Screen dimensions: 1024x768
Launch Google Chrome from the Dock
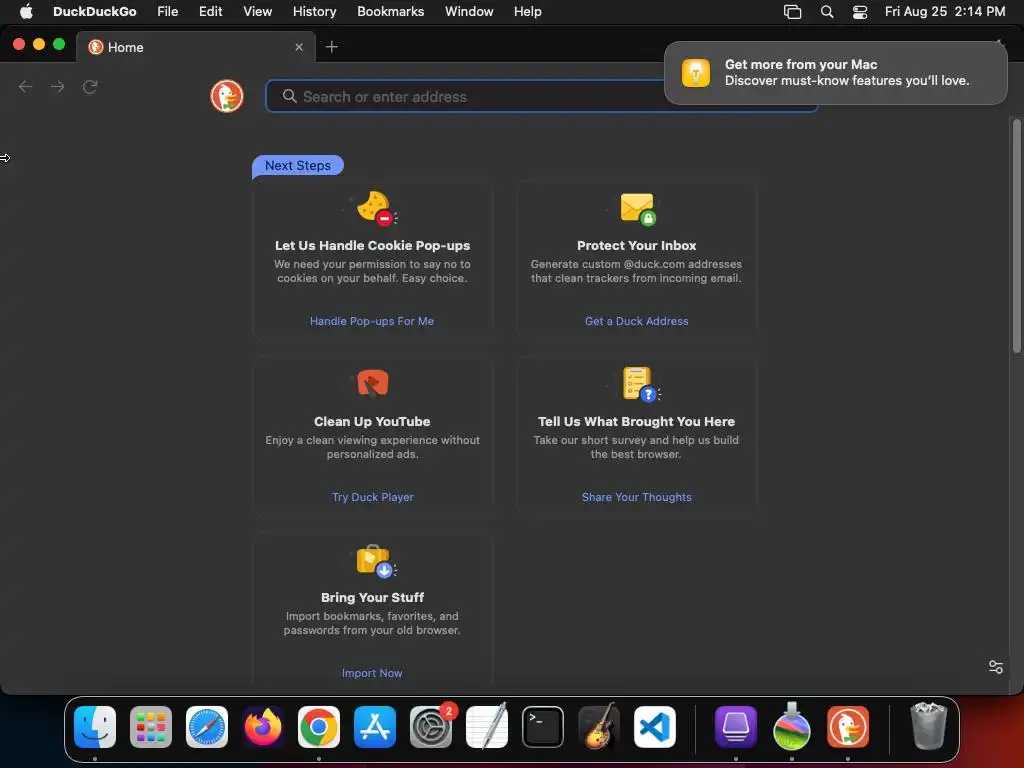[x=319, y=727]
